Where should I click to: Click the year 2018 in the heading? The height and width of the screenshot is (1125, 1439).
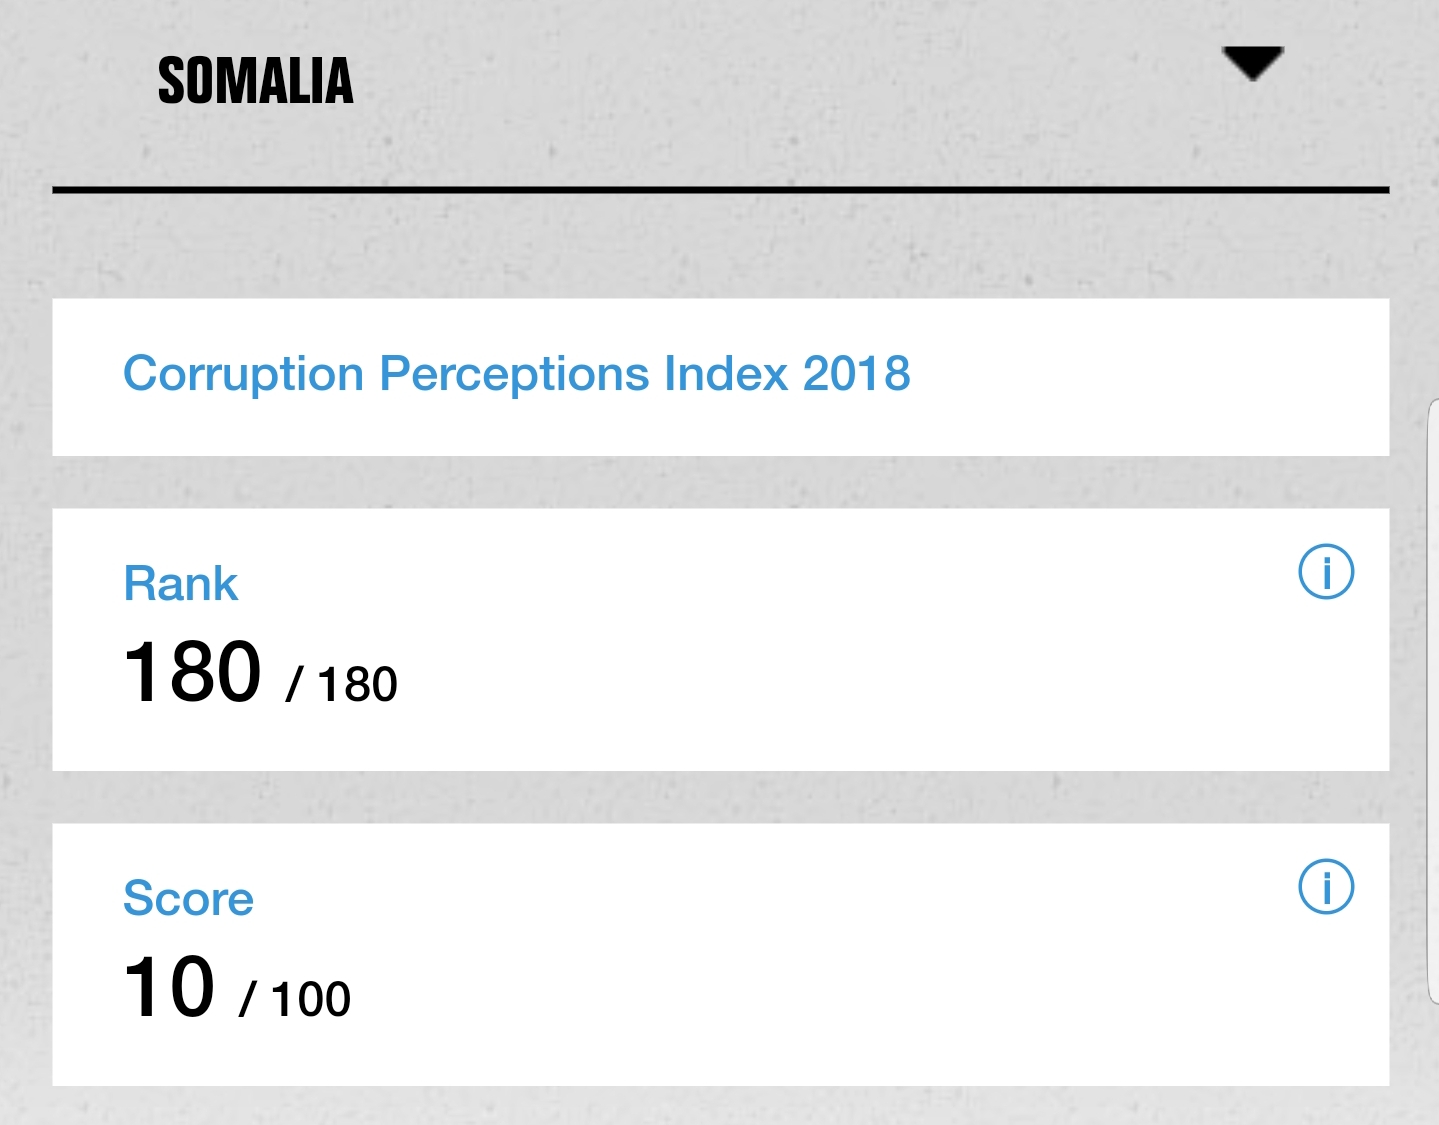click(x=857, y=374)
